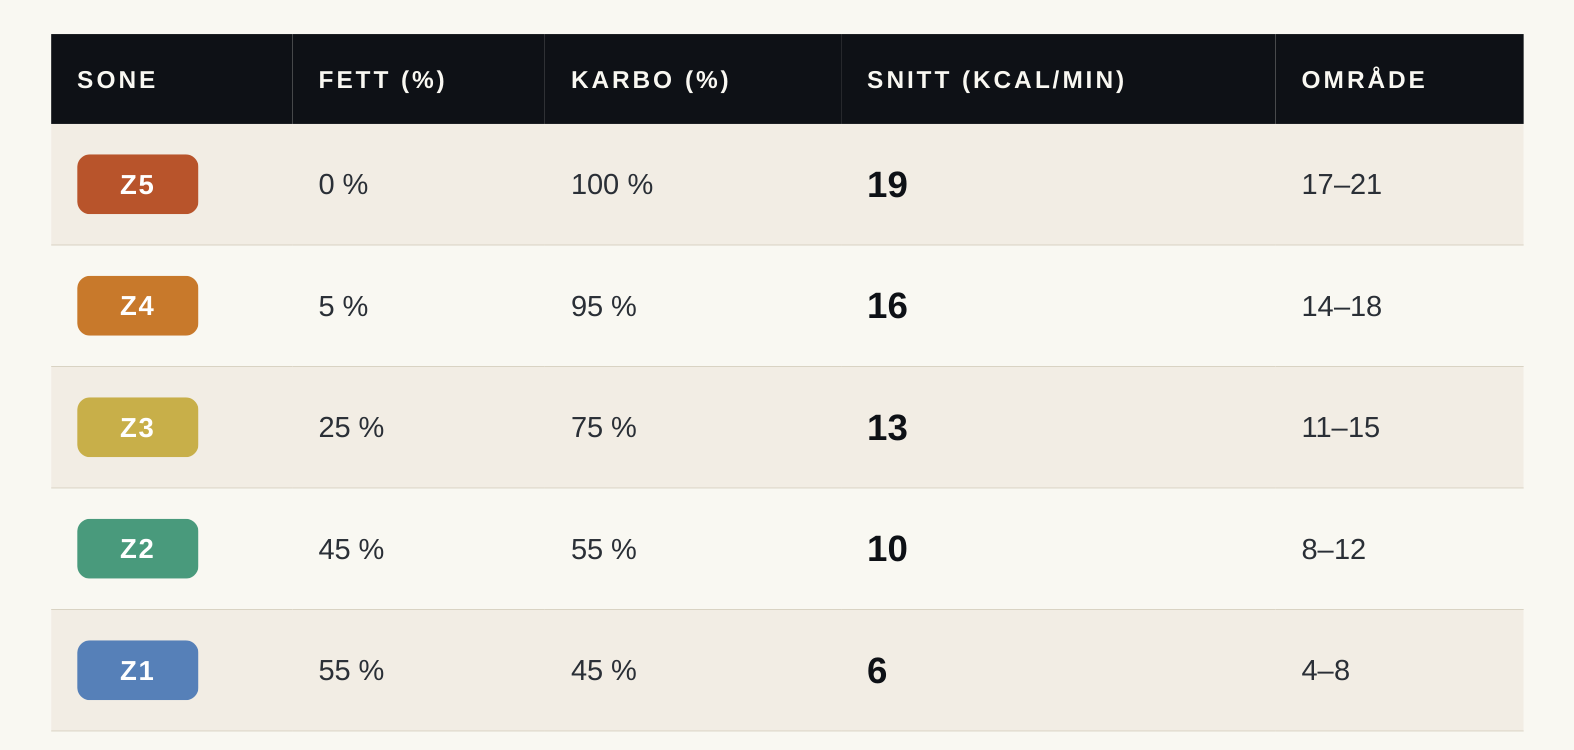Image resolution: width=1574 pixels, height=750 pixels.
Task: Click the Z5 zone badge
Action: click(137, 184)
